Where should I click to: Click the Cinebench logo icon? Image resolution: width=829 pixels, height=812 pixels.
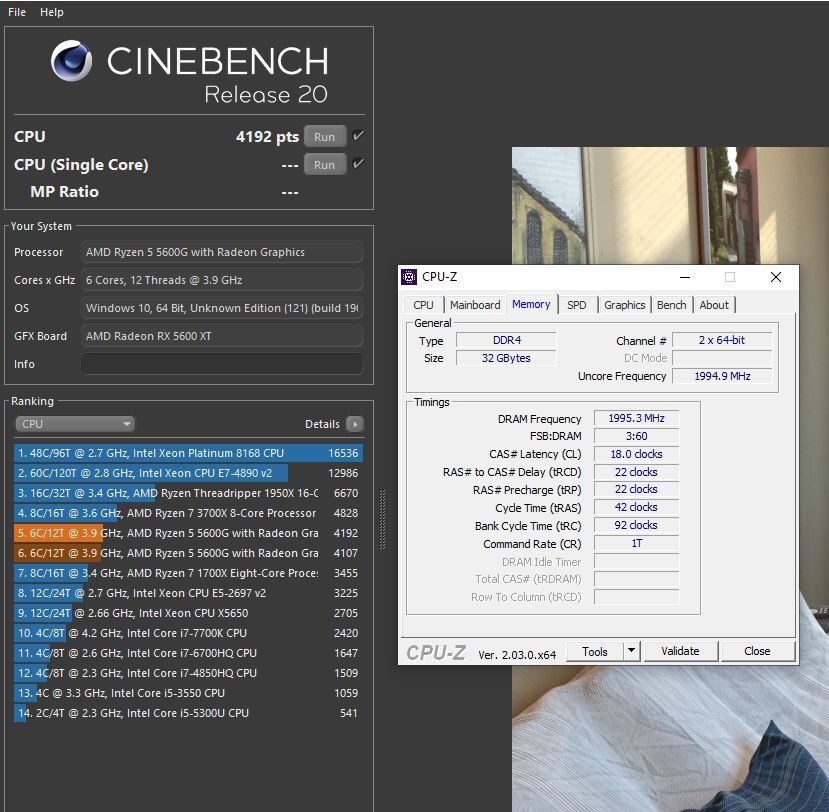71,61
